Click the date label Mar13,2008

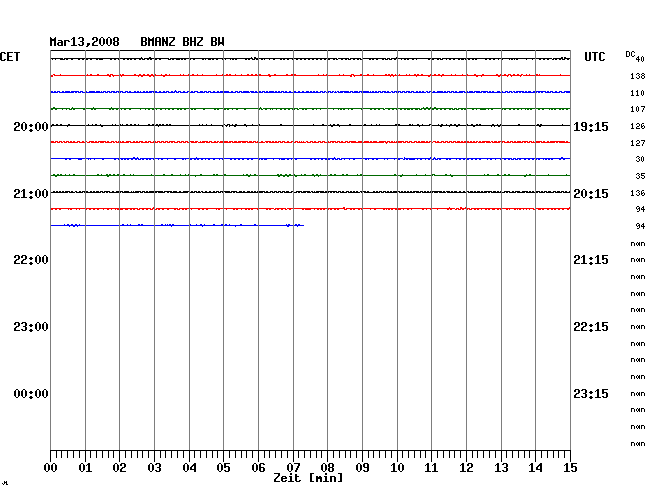coord(84,42)
